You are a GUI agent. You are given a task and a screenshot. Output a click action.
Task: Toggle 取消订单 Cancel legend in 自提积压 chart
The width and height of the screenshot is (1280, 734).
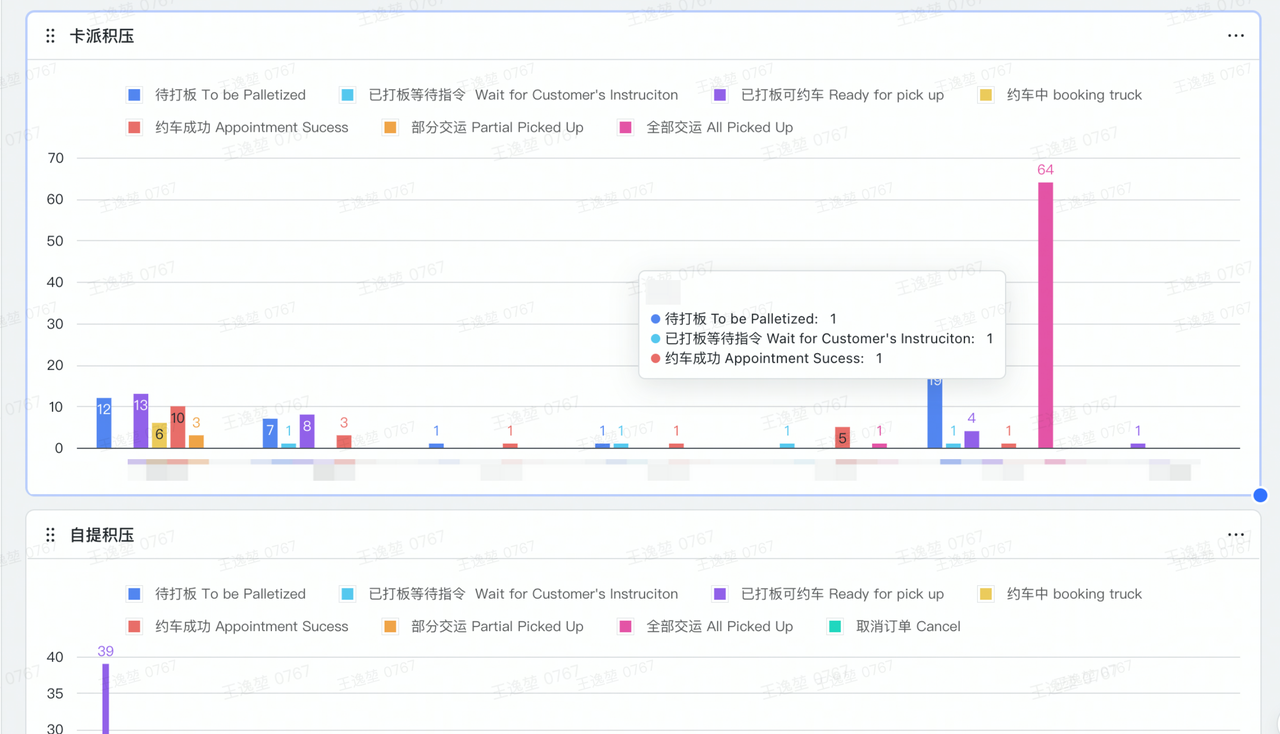pos(895,626)
